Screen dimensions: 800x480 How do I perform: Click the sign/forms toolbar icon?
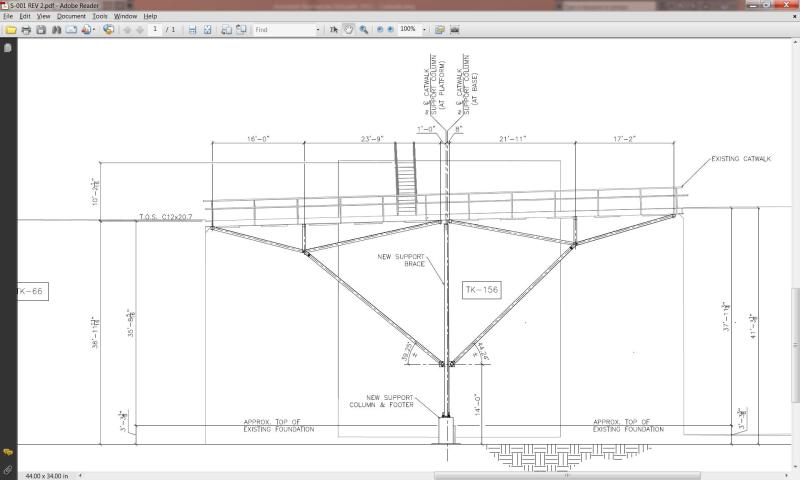tap(439, 30)
